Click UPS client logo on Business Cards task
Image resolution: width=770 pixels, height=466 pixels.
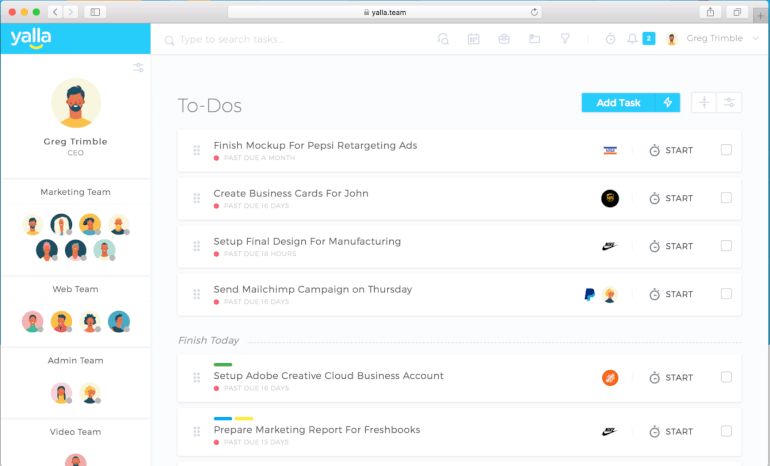pos(610,198)
